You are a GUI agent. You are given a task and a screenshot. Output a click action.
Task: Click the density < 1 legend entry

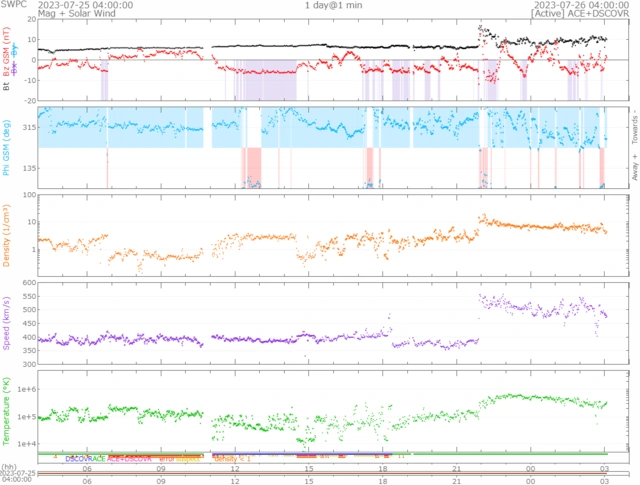click(x=232, y=459)
